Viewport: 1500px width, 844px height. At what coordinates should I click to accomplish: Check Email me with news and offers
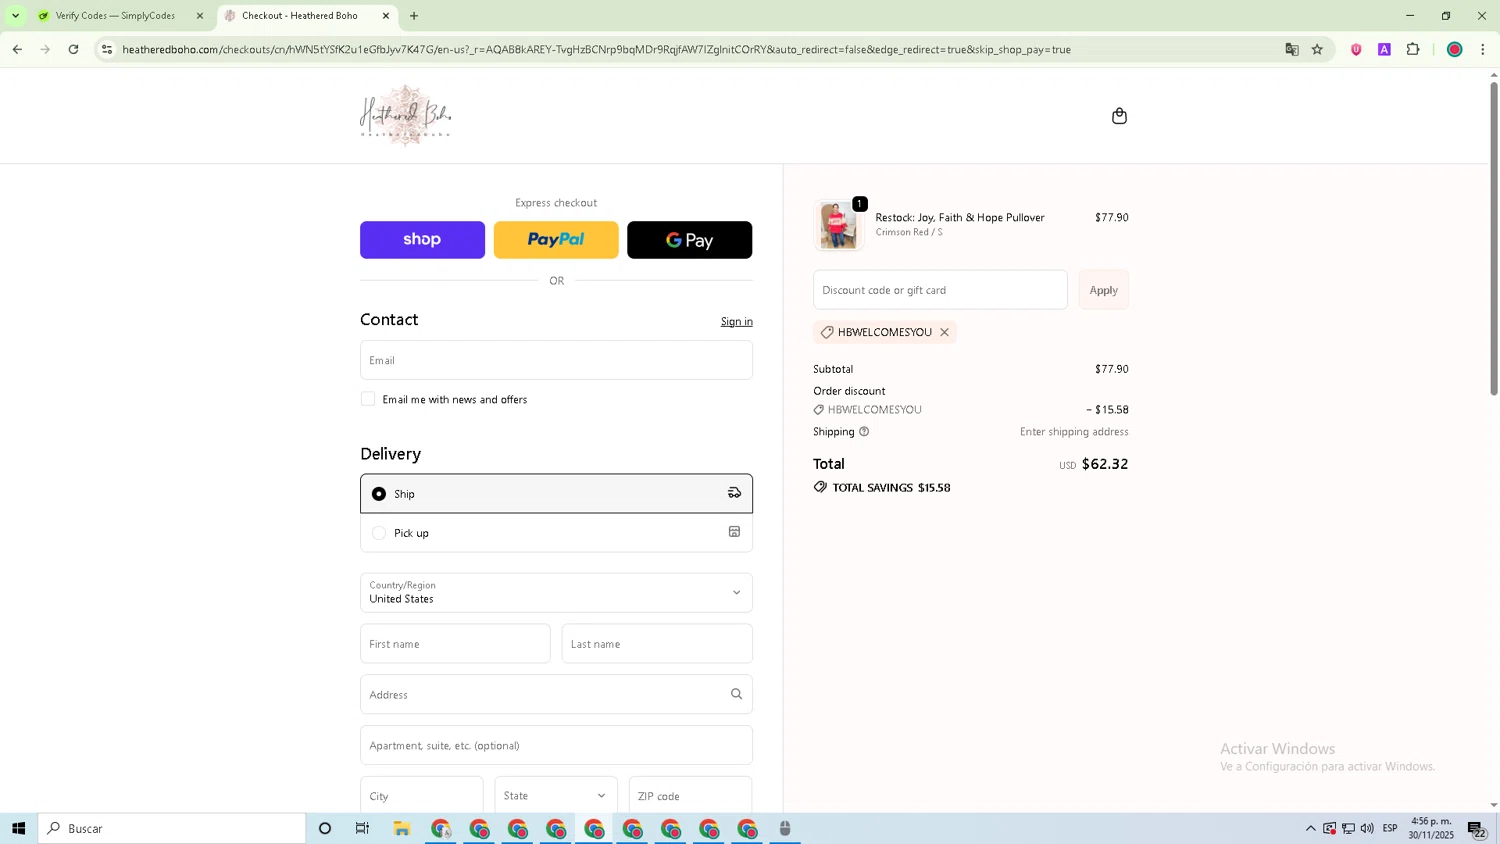pyautogui.click(x=368, y=399)
